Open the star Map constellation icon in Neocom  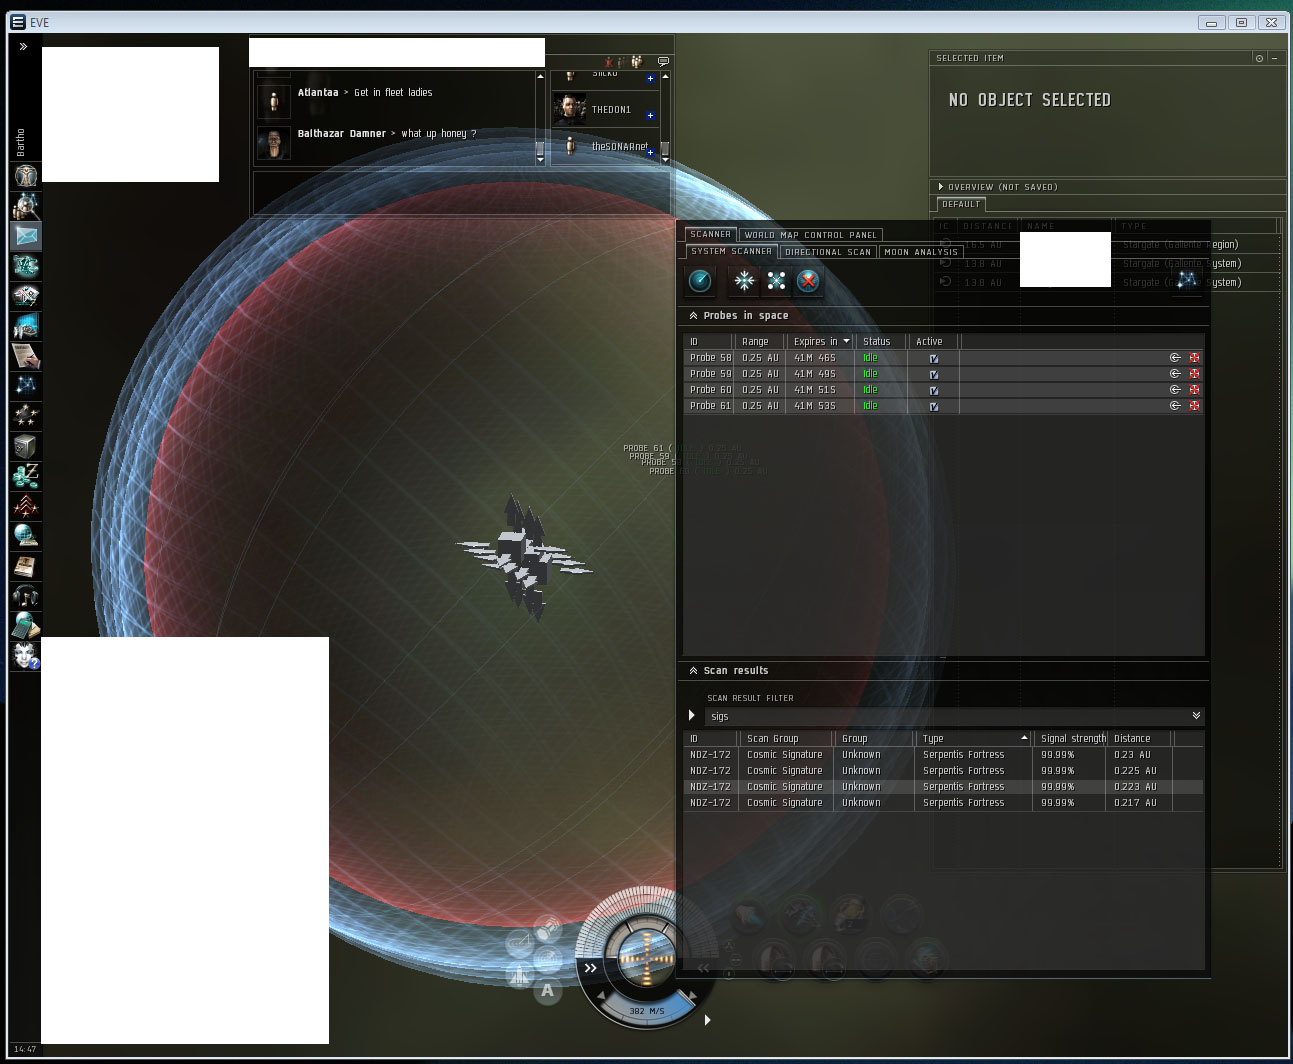(x=26, y=386)
